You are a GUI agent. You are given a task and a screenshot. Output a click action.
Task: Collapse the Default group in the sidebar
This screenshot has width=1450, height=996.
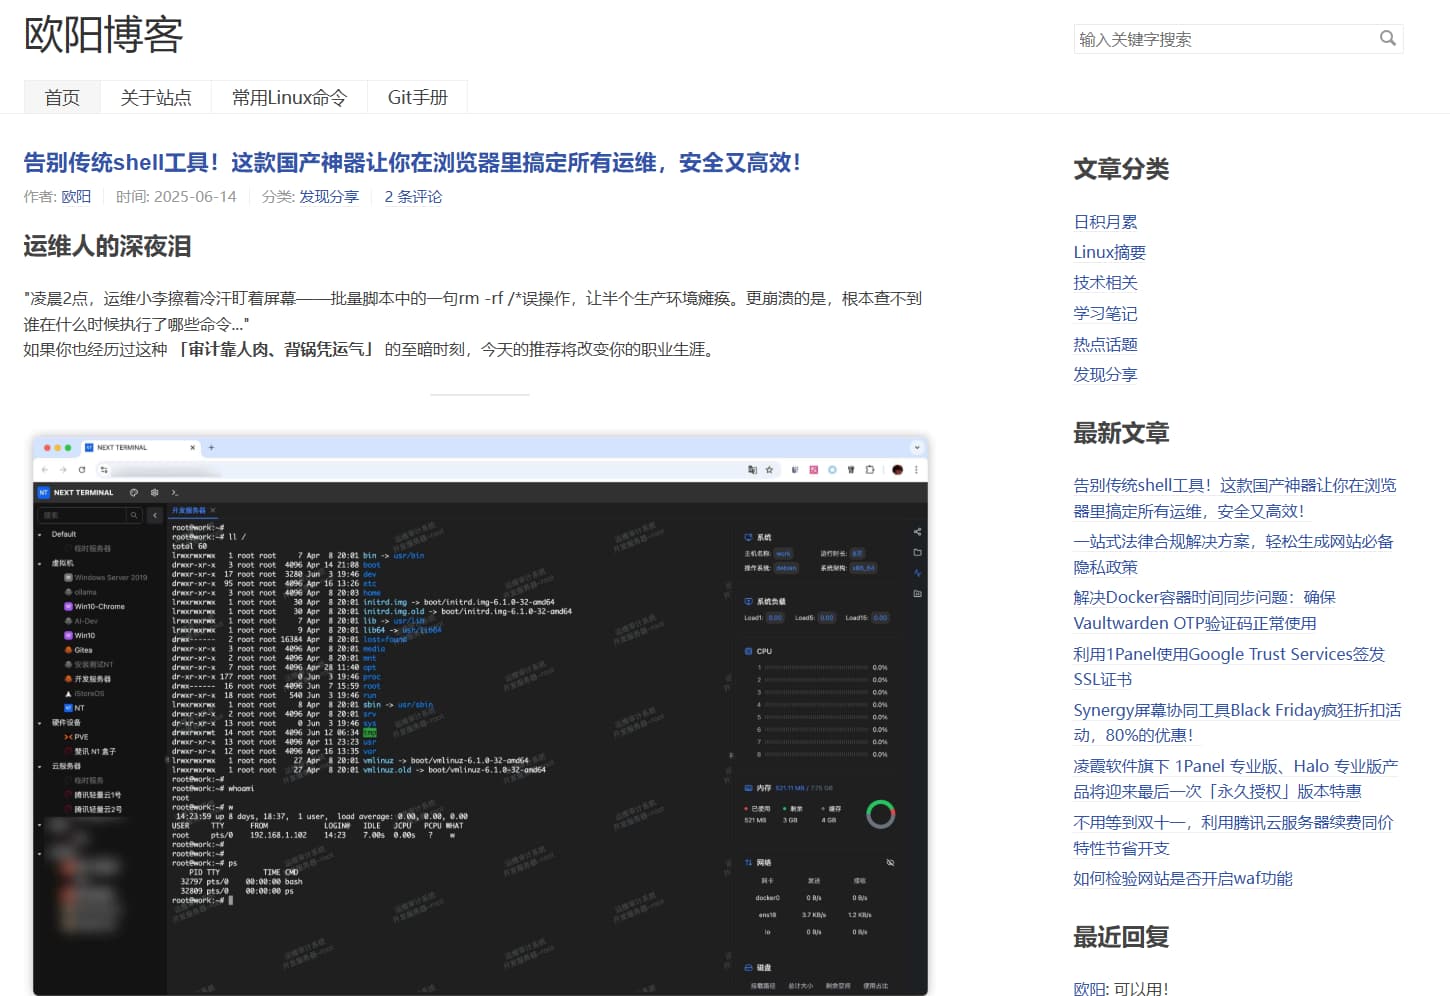point(39,534)
